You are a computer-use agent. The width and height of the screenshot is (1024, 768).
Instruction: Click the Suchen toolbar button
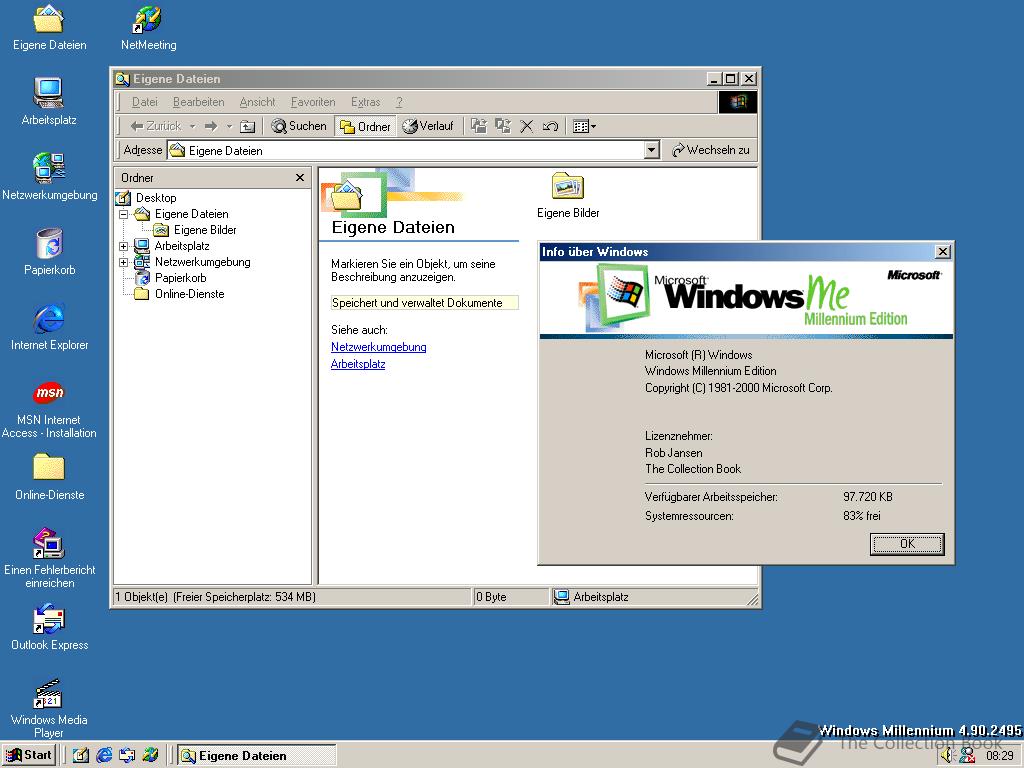[x=298, y=126]
